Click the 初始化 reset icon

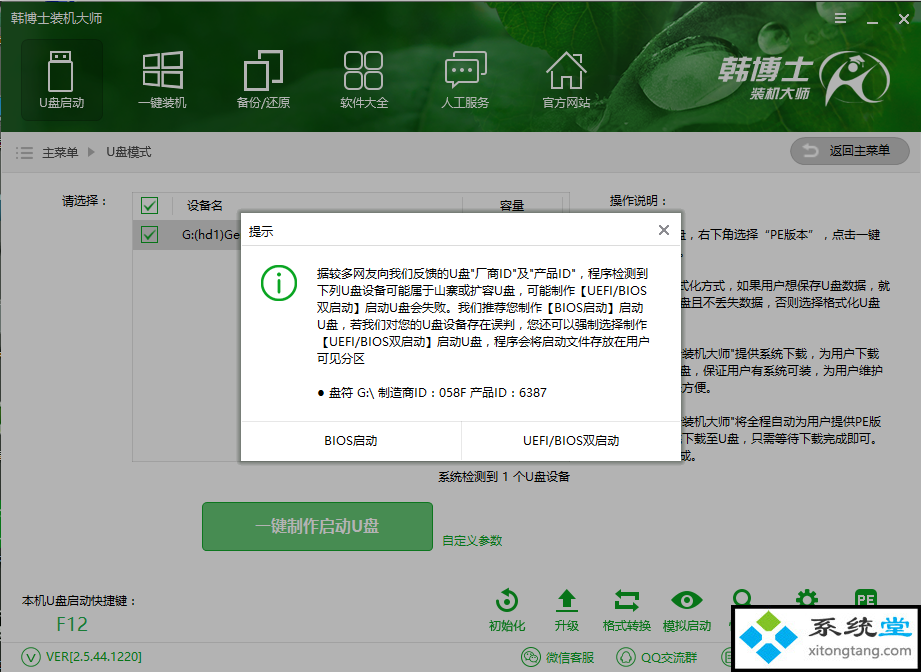(x=507, y=610)
